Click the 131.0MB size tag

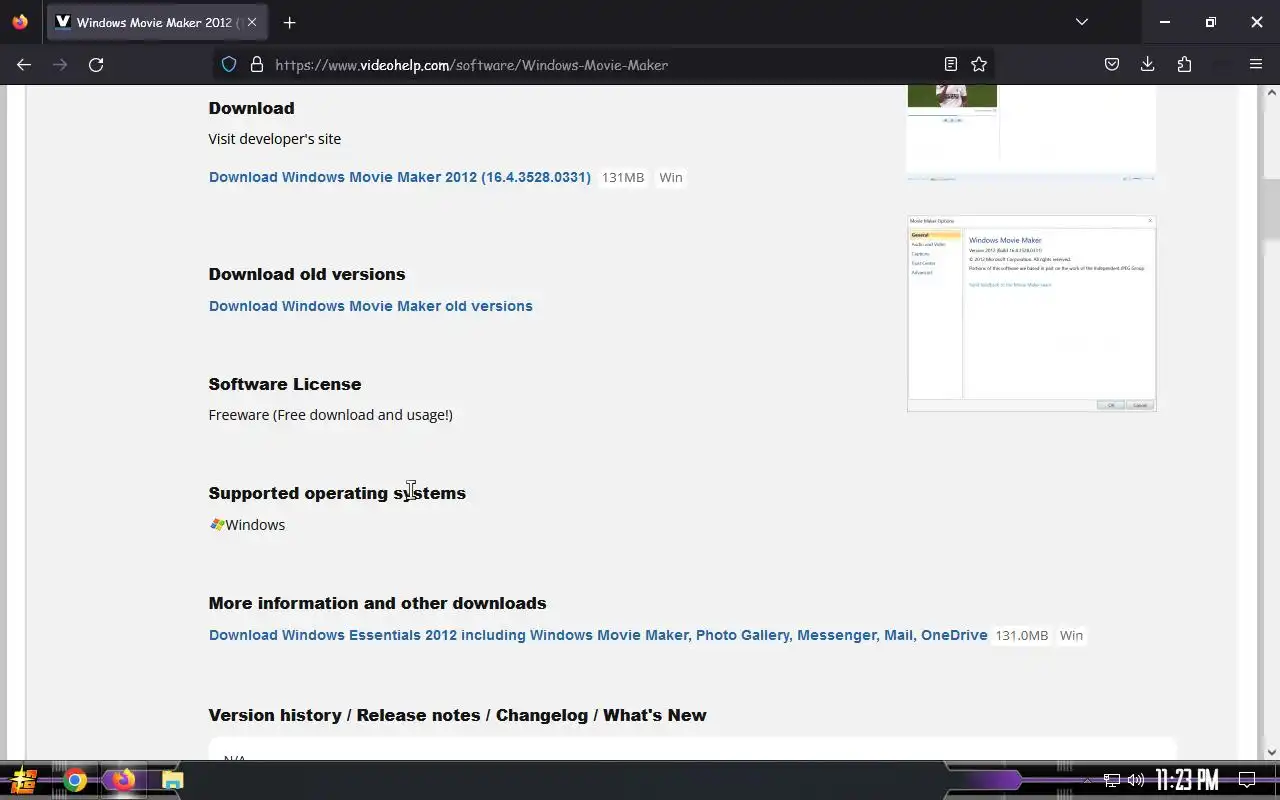[x=1022, y=635]
